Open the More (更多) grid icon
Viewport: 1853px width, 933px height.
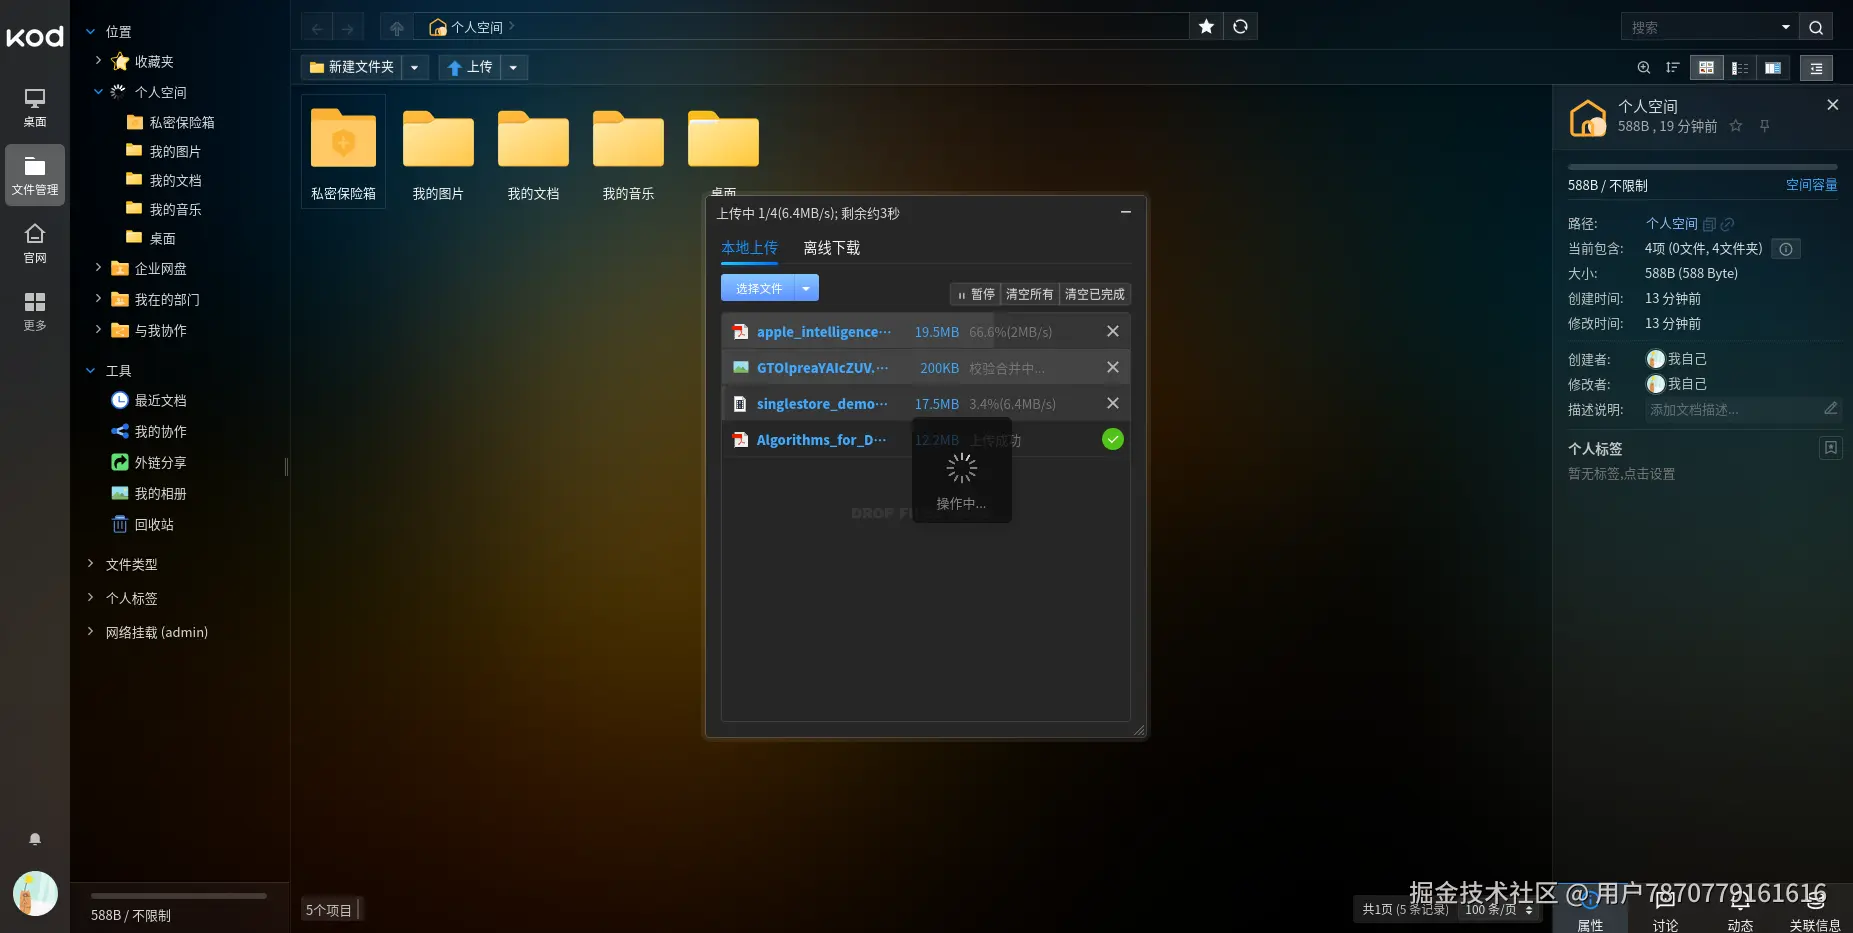point(35,311)
